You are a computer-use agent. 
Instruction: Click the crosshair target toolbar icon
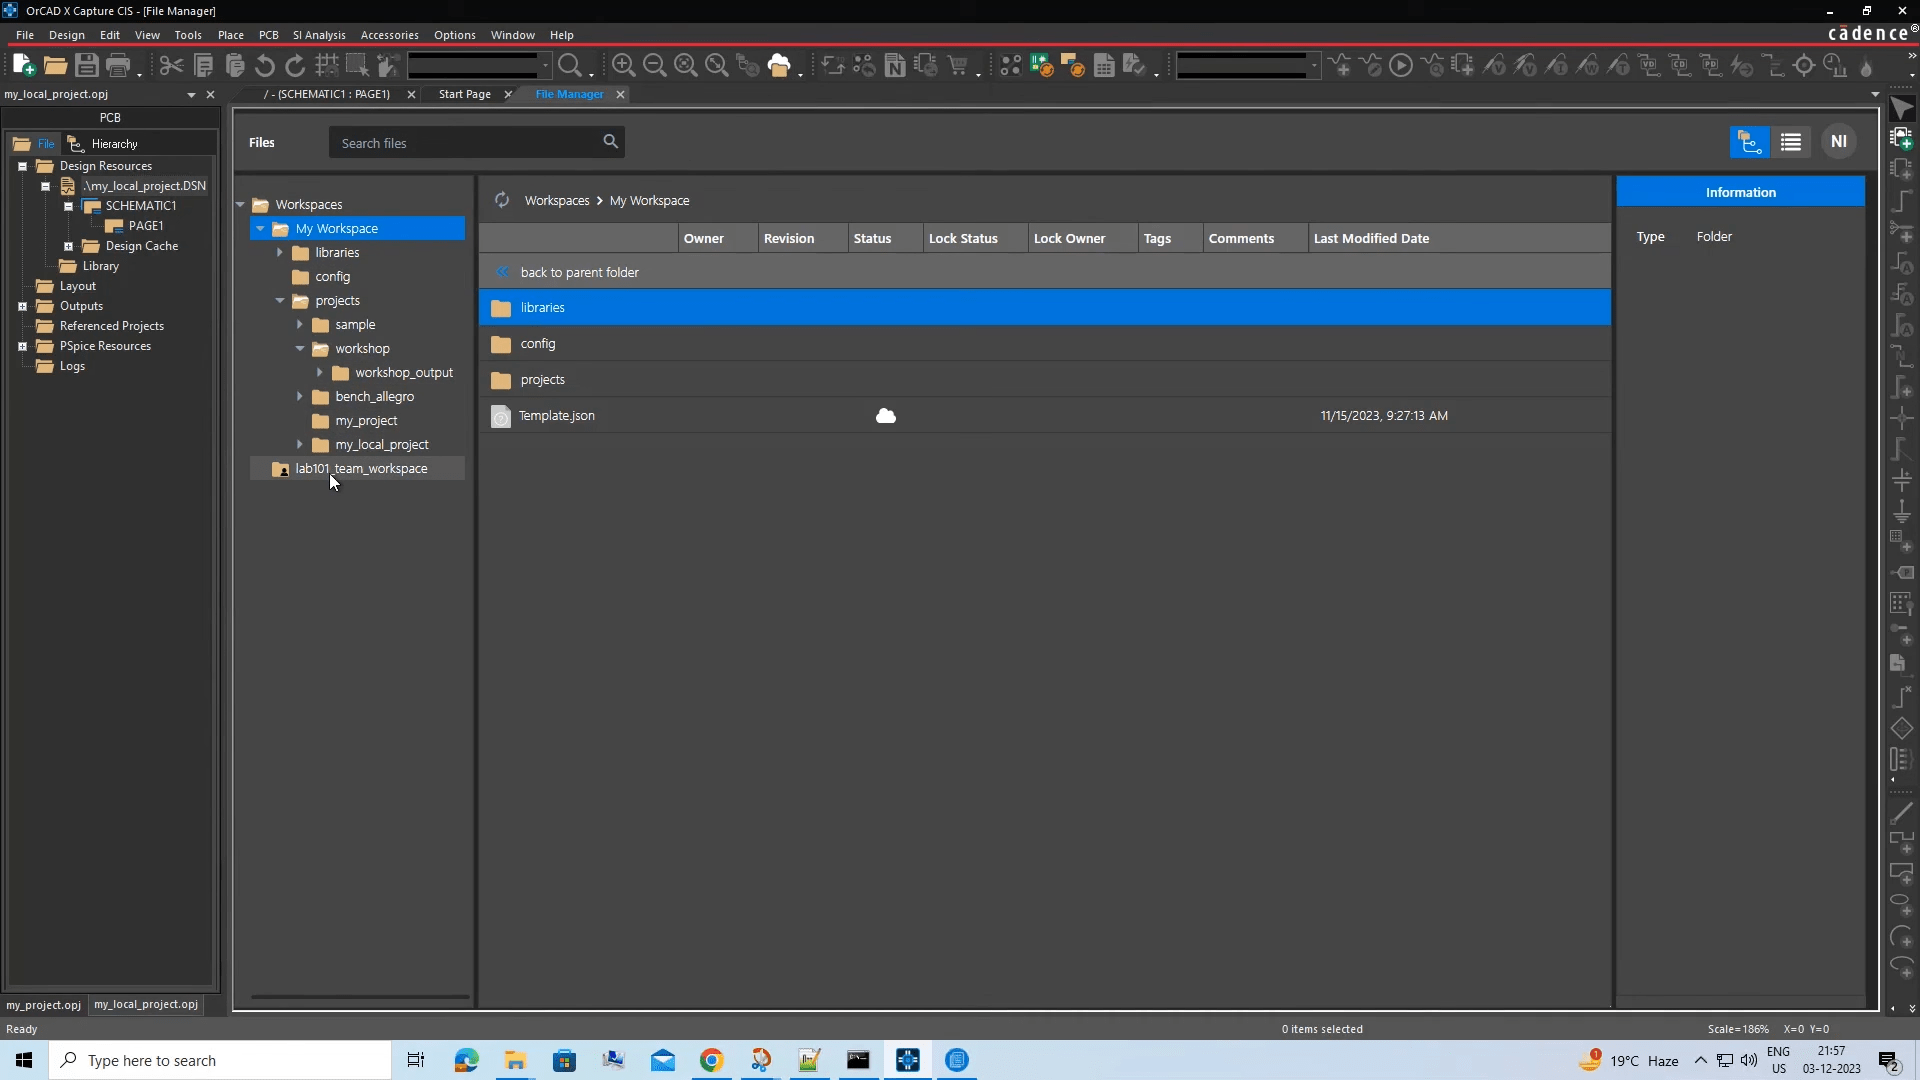pyautogui.click(x=1804, y=66)
